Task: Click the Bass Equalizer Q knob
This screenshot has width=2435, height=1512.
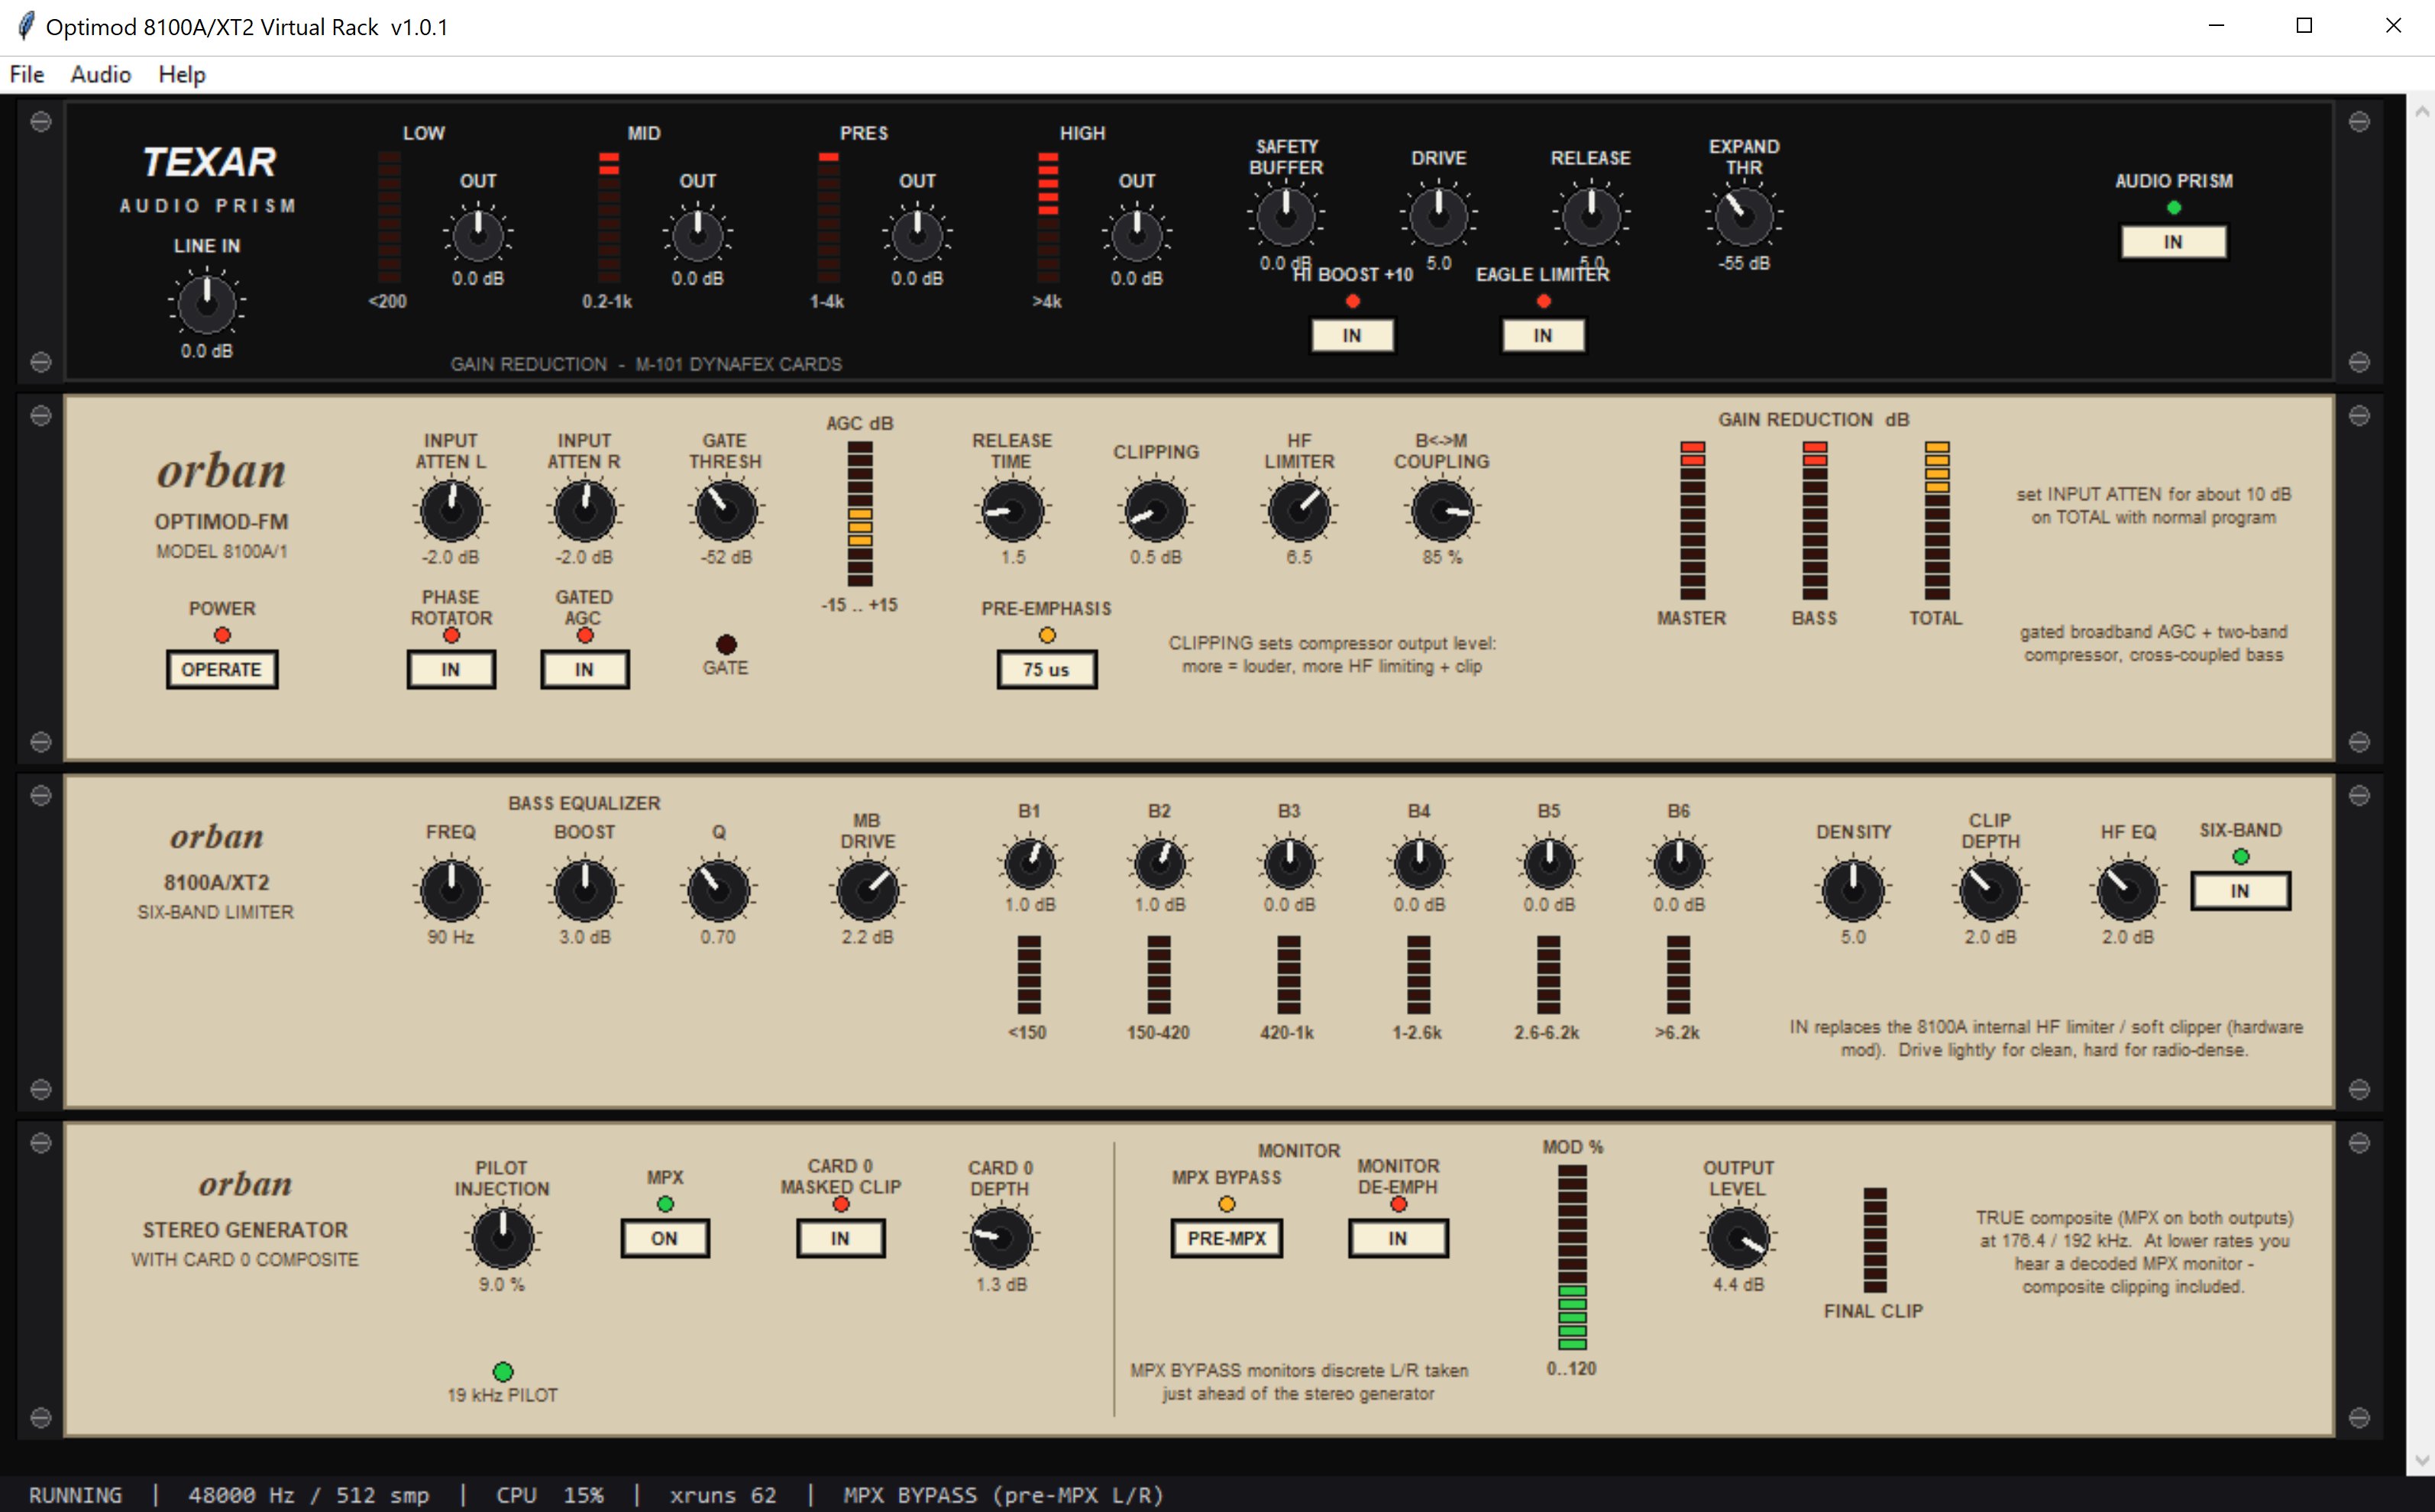Action: click(x=718, y=890)
